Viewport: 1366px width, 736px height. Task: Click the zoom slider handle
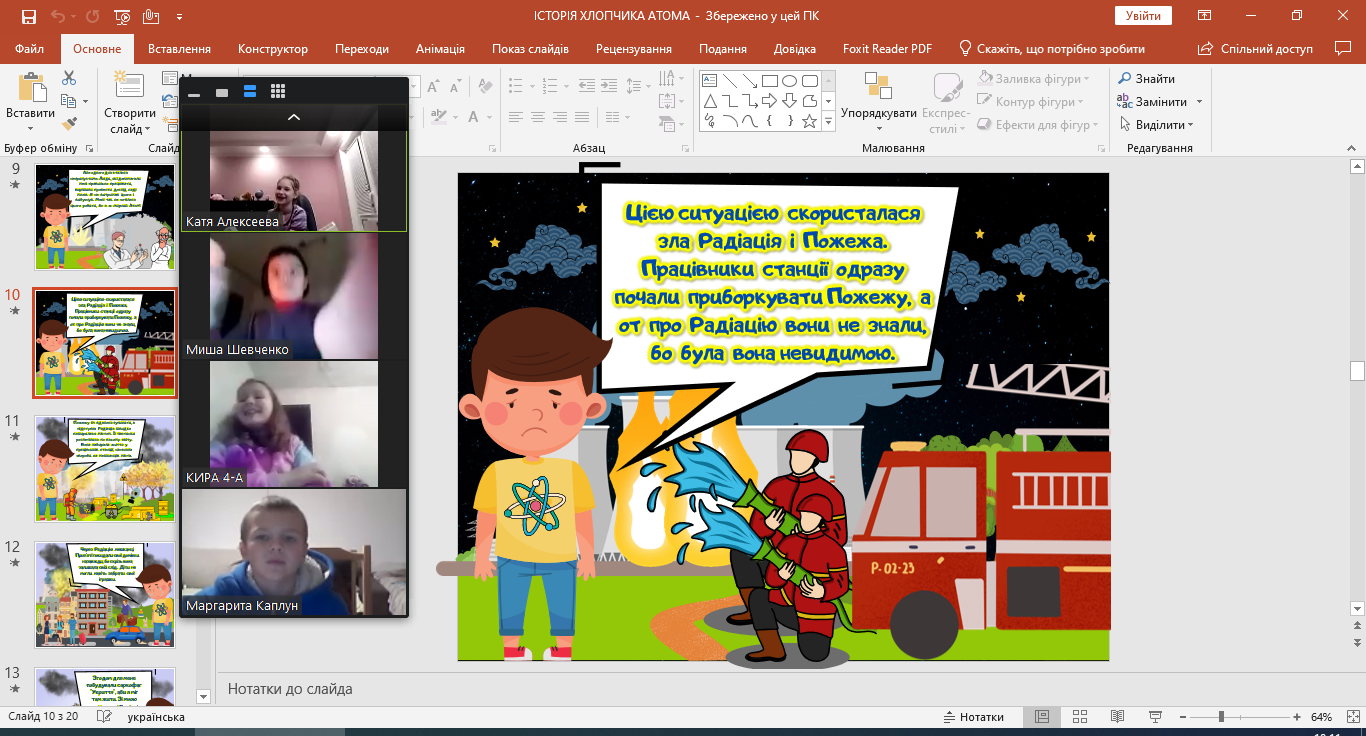[x=1221, y=717]
